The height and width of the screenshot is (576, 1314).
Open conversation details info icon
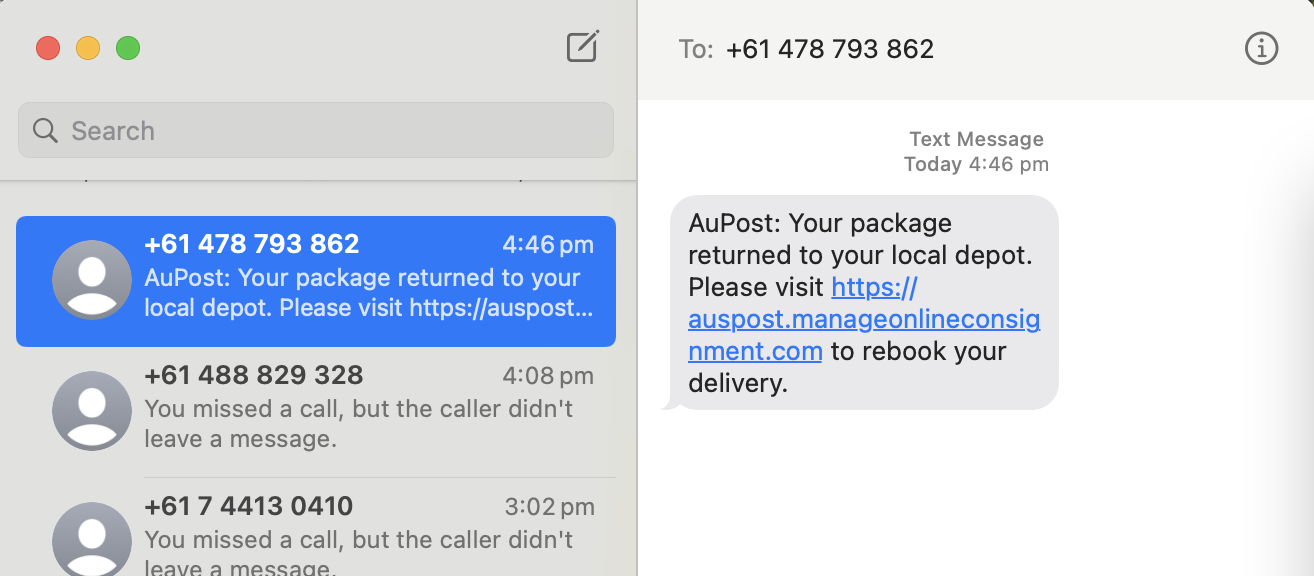point(1261,48)
